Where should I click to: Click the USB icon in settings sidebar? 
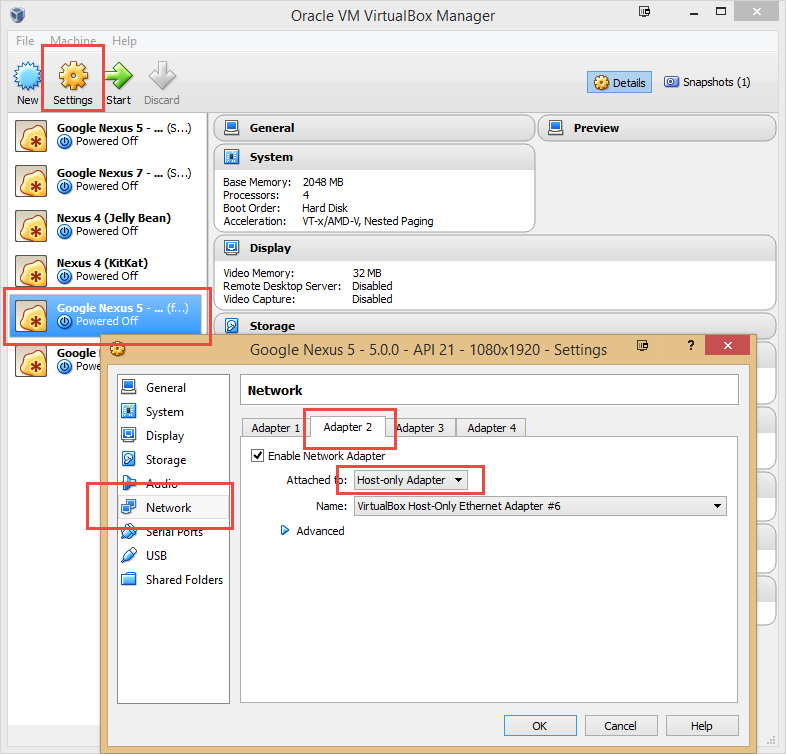tap(129, 555)
